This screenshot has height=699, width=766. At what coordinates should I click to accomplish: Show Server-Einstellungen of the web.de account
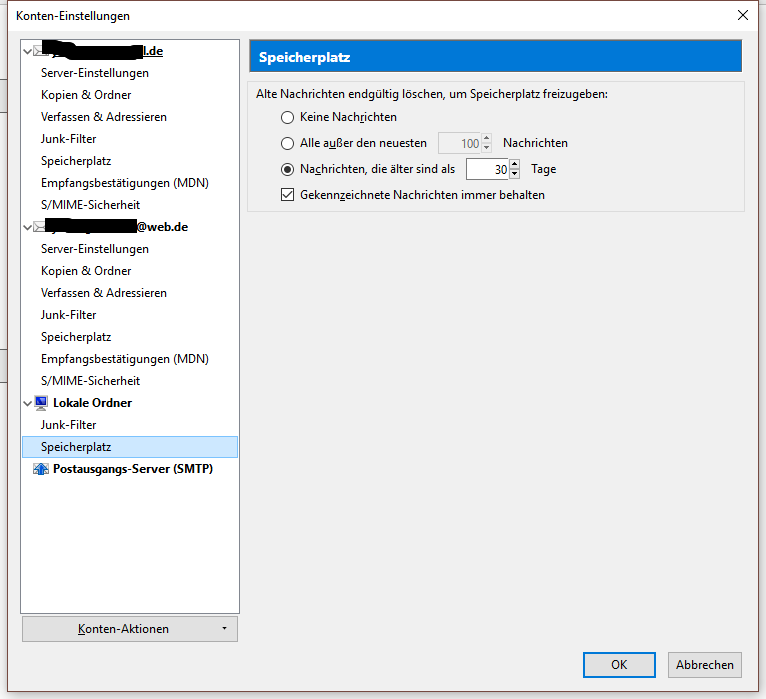click(x=94, y=249)
